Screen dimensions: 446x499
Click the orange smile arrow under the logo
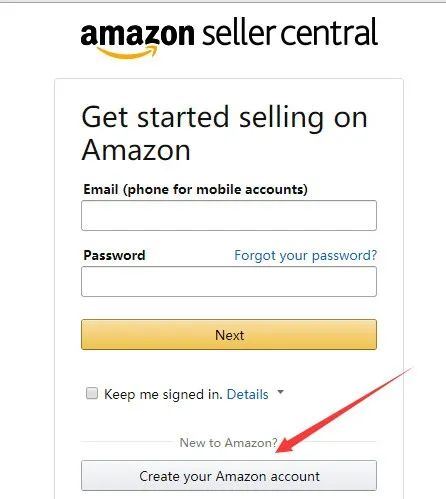tap(127, 52)
